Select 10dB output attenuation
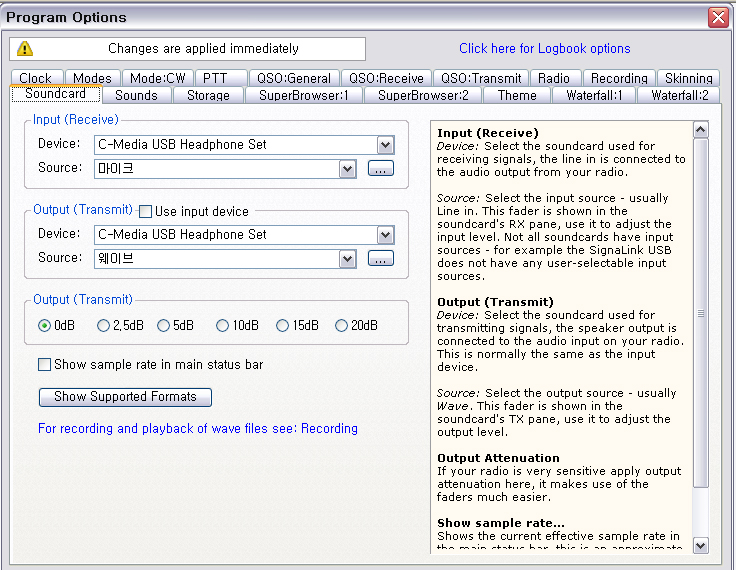The width and height of the screenshot is (736, 570). [x=223, y=326]
